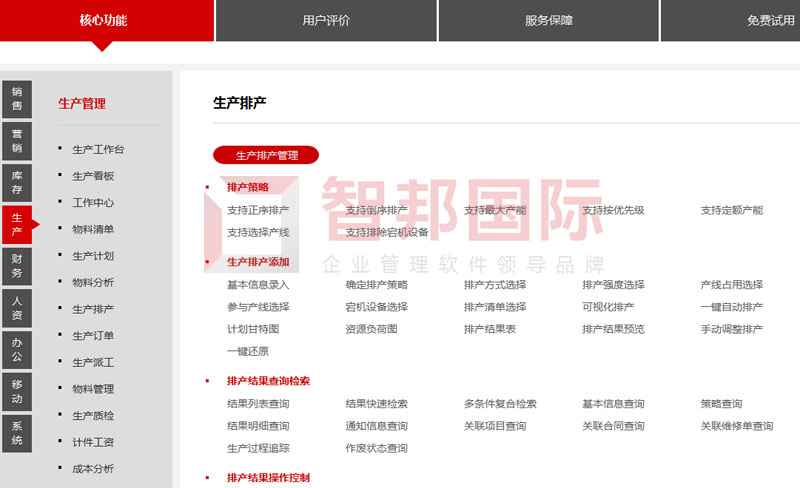The height and width of the screenshot is (488, 800).
Task: Switch to the 服务保障 tab
Action: tap(548, 20)
